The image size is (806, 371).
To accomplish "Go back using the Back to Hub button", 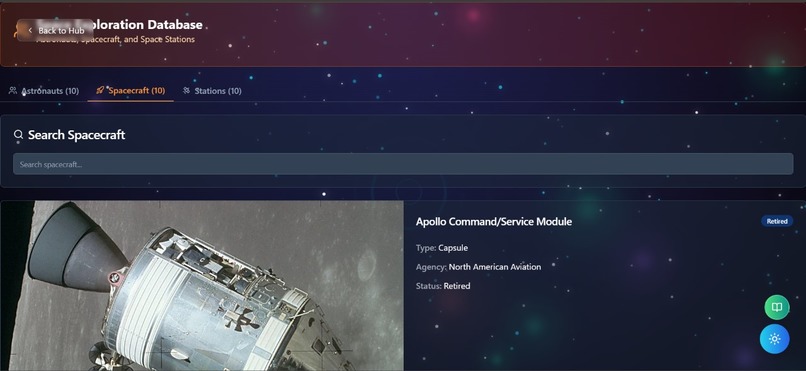I will (x=56, y=30).
